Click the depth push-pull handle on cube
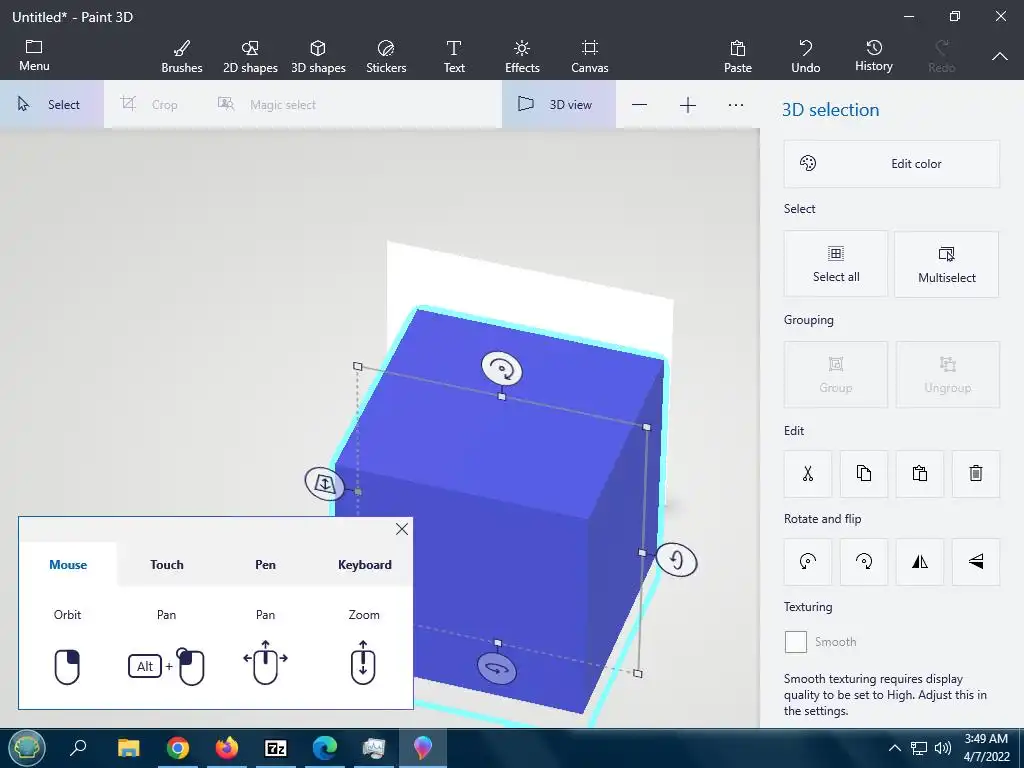Image resolution: width=1024 pixels, height=768 pixels. point(325,483)
